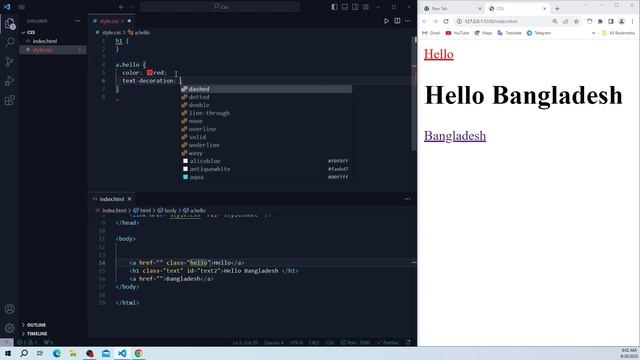Open the Accounts menu in activity bar
The width and height of the screenshot is (640, 360).
pos(10,309)
